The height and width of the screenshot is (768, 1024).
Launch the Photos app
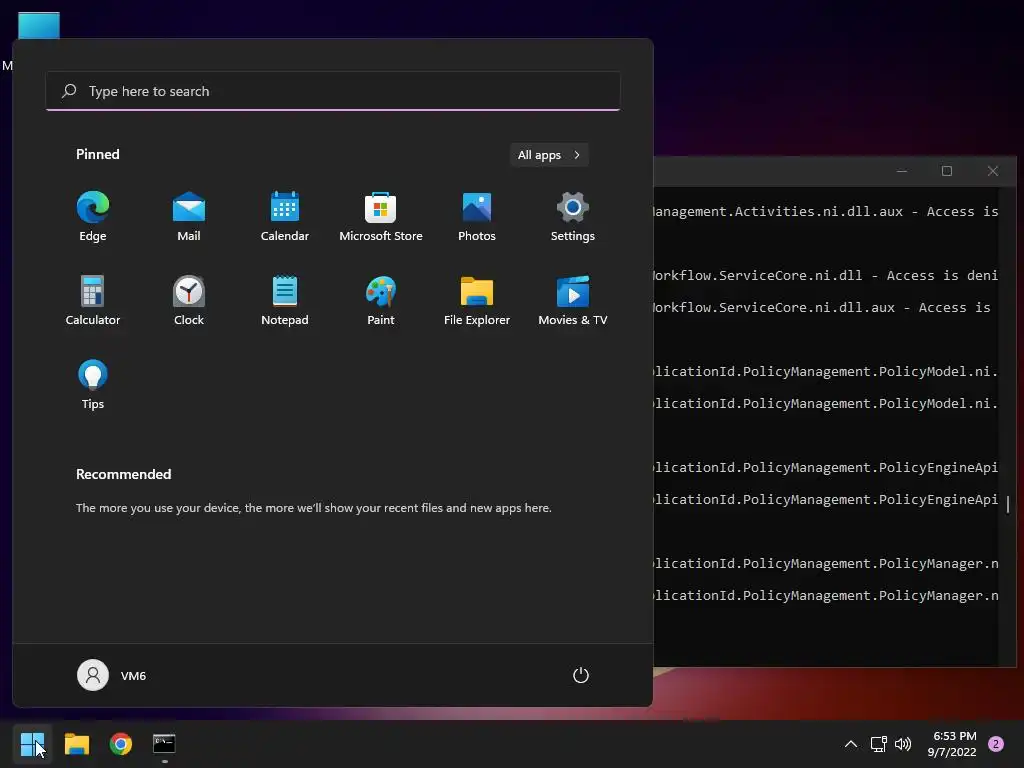pos(477,217)
